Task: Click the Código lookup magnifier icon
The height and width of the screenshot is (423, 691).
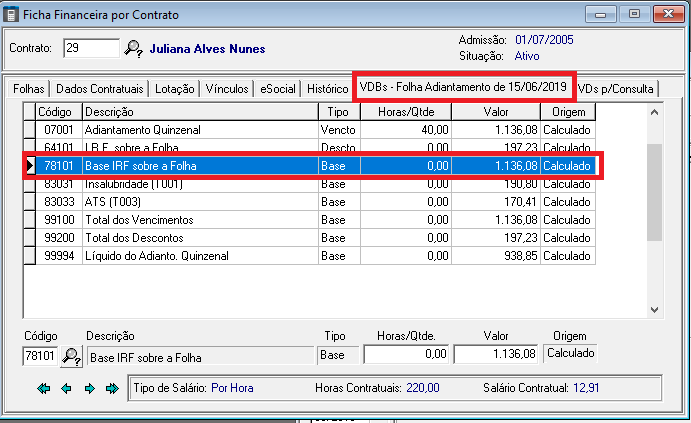Action: tap(71, 355)
